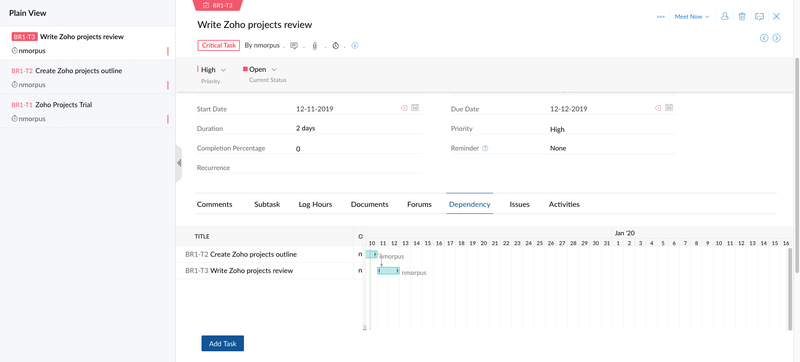Click the Jan '20 month label
The height and width of the screenshot is (362, 800).
coord(624,233)
